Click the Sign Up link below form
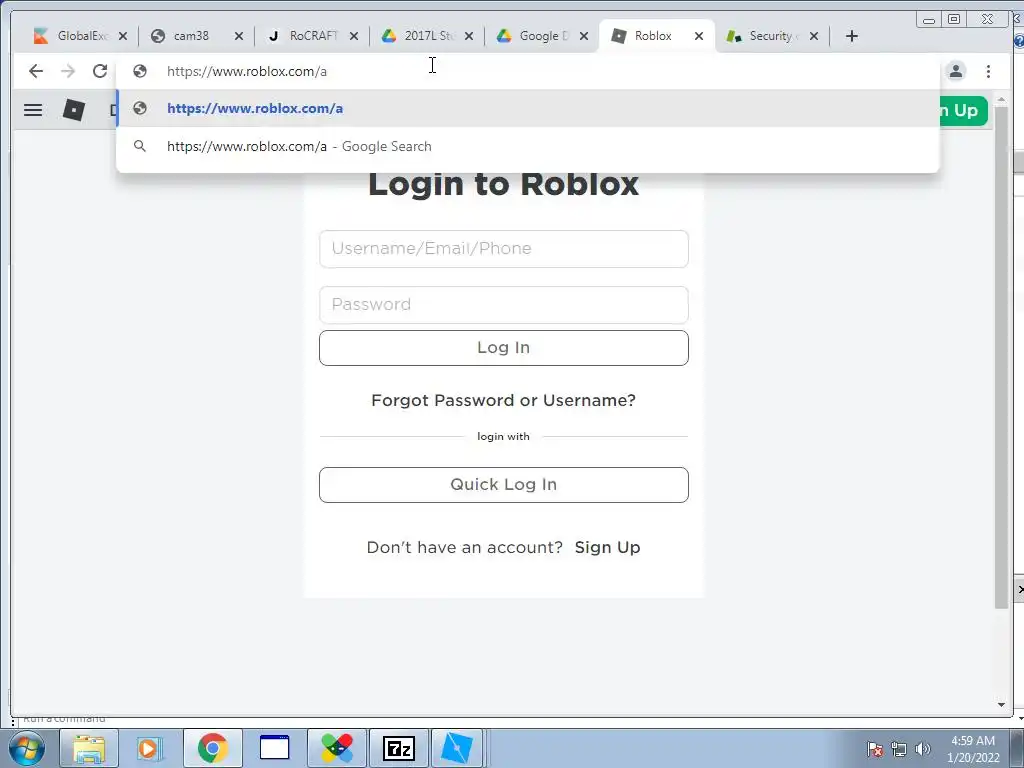Image resolution: width=1024 pixels, height=768 pixels. click(607, 547)
